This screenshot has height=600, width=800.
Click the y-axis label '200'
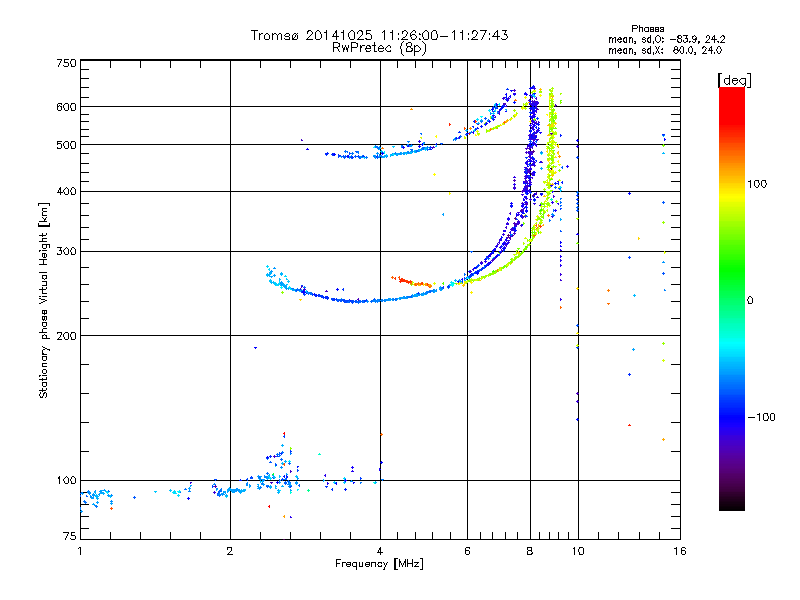coord(66,336)
